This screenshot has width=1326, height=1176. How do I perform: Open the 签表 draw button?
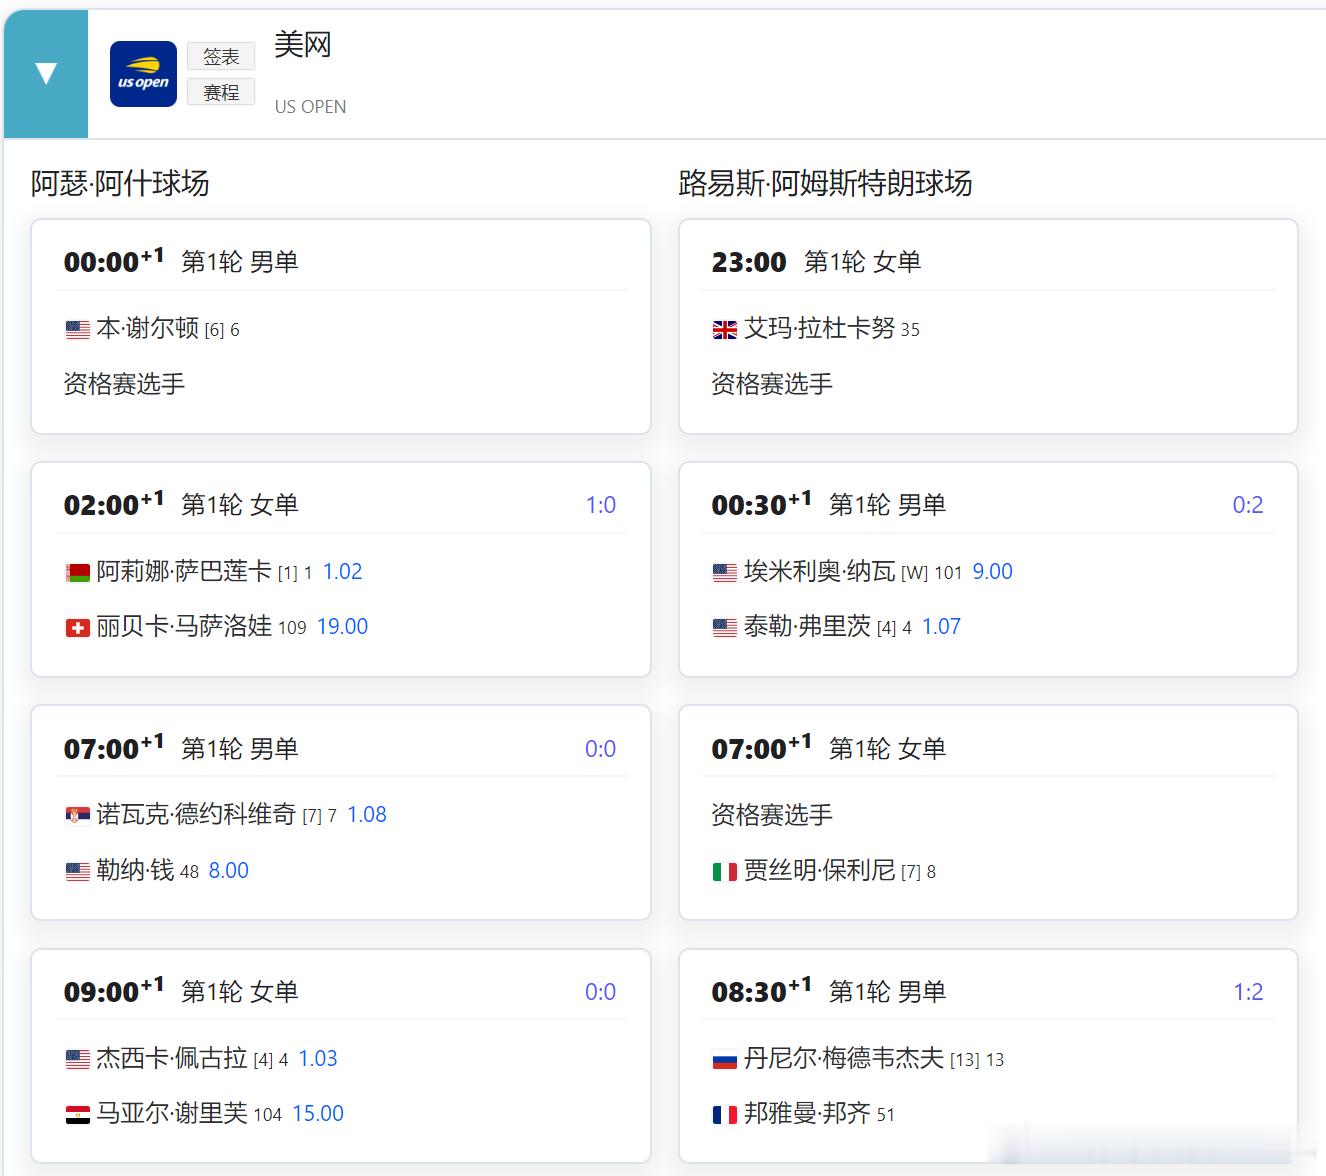(221, 57)
